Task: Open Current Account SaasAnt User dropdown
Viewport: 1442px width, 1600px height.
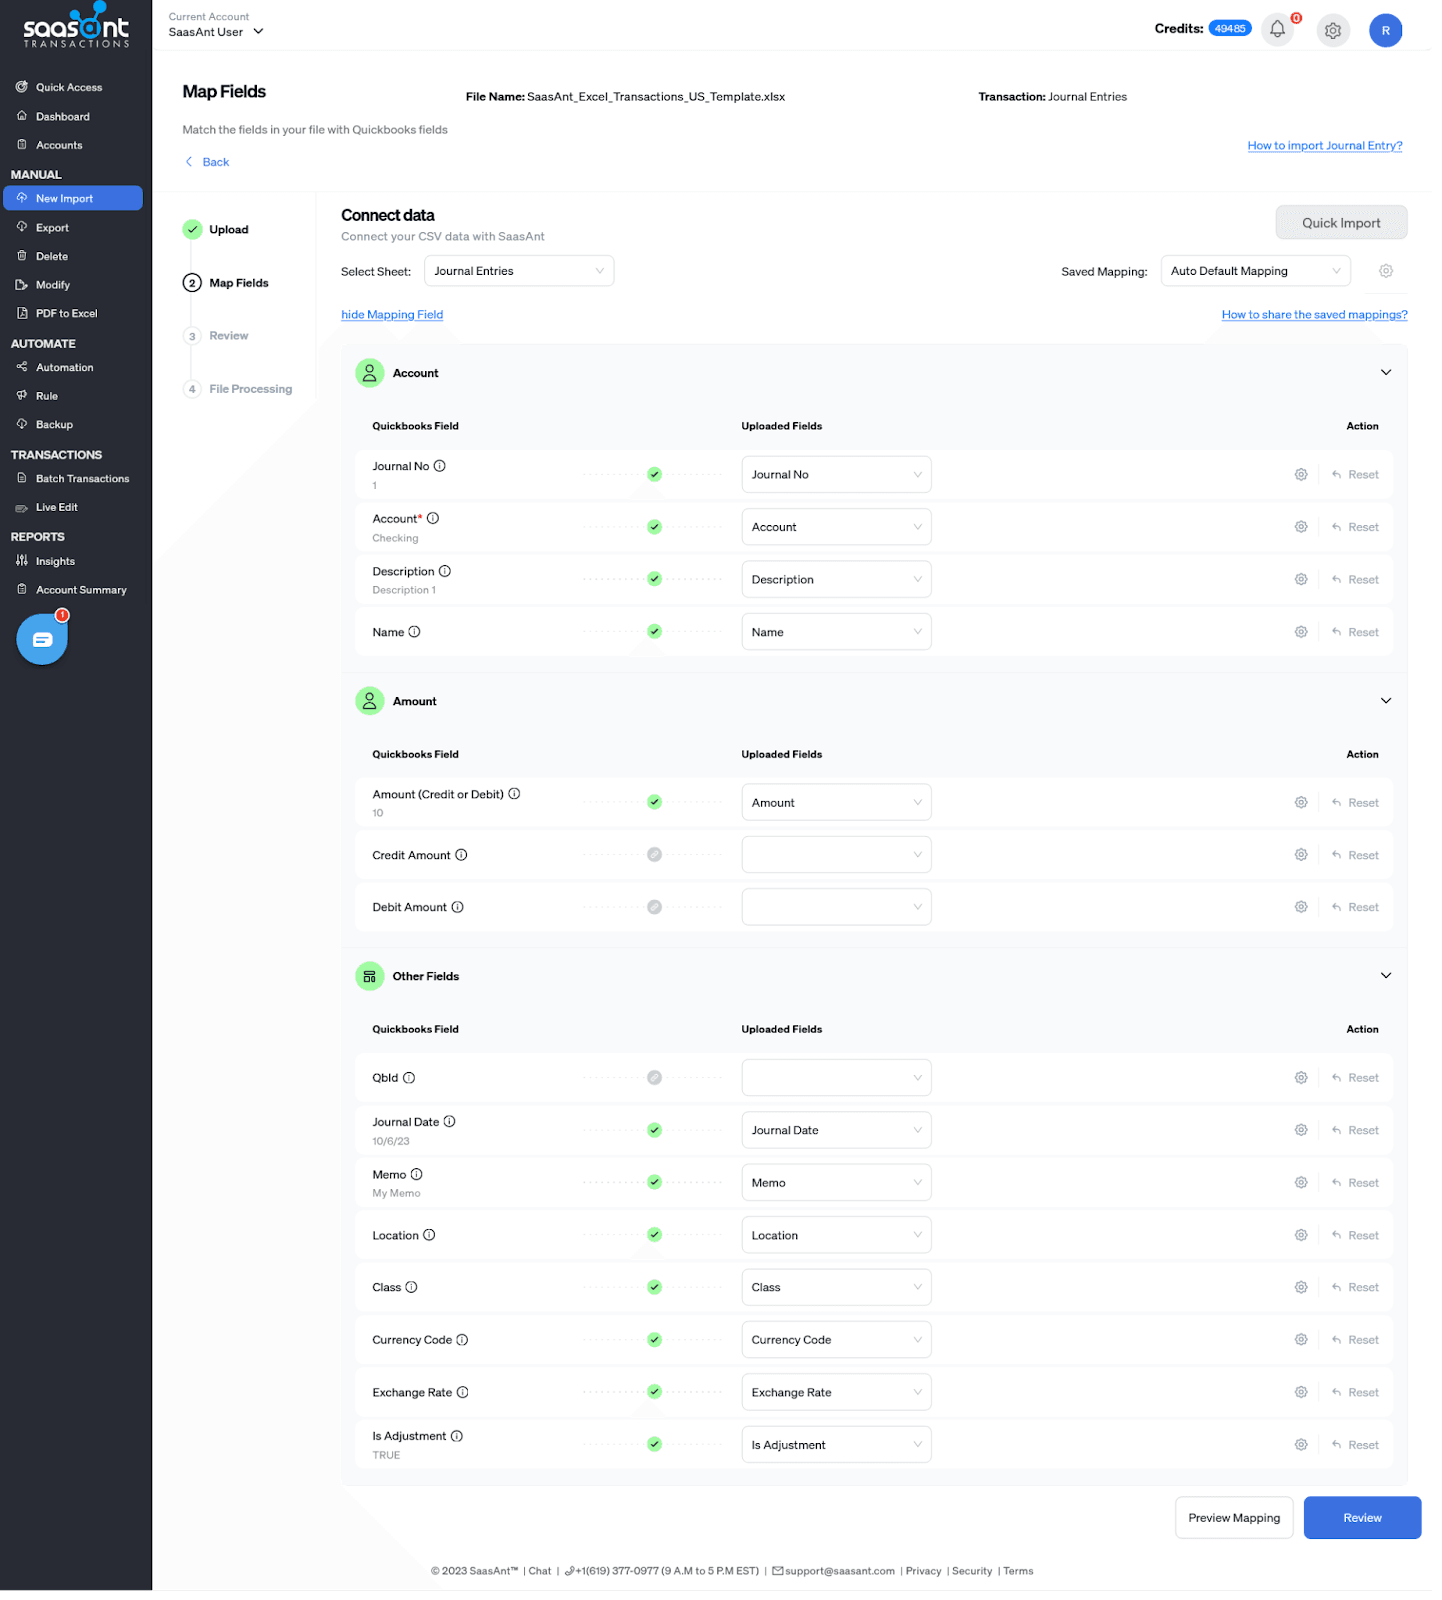Action: click(217, 32)
